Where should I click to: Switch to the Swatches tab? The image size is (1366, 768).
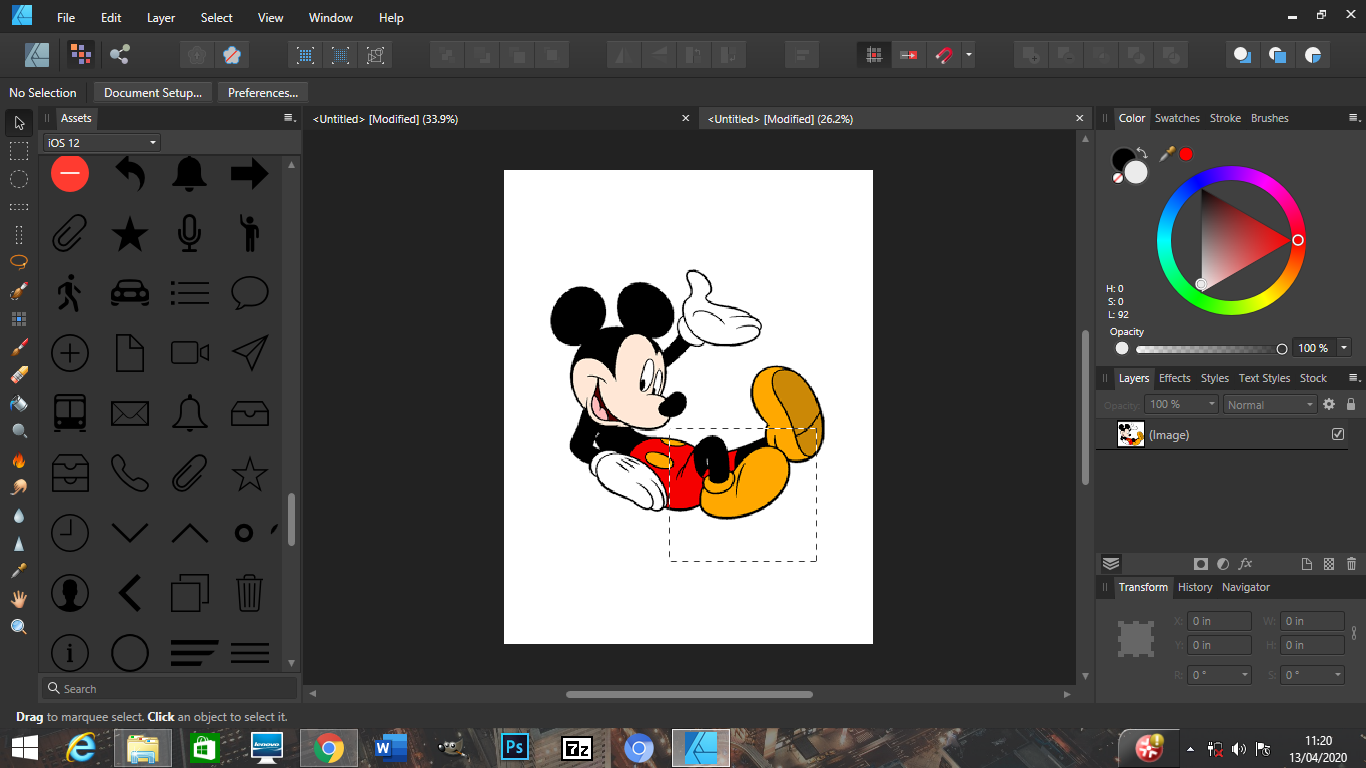point(1177,118)
